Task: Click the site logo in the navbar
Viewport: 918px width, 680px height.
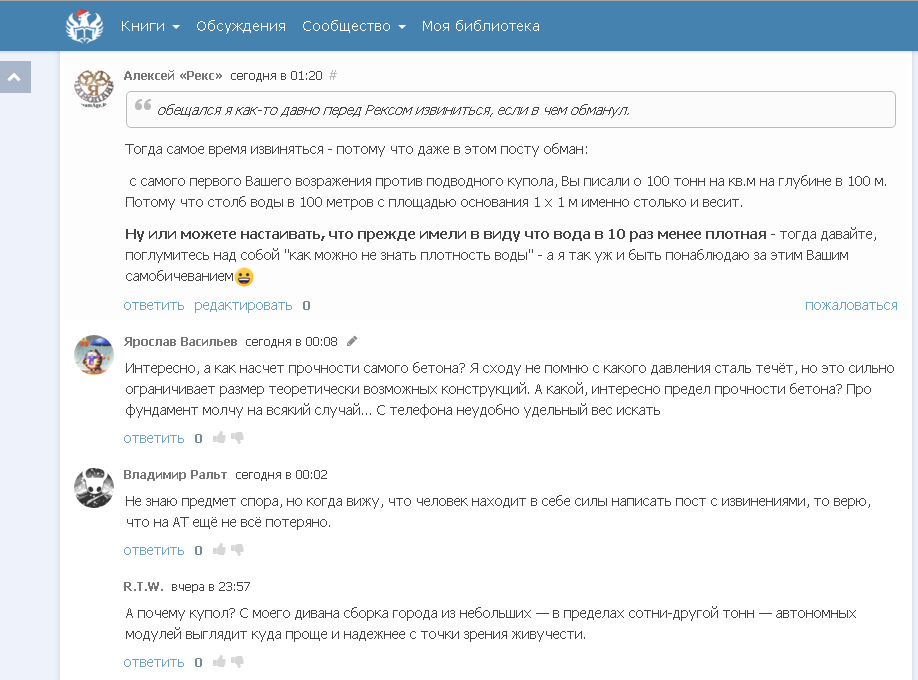Action: 84,26
